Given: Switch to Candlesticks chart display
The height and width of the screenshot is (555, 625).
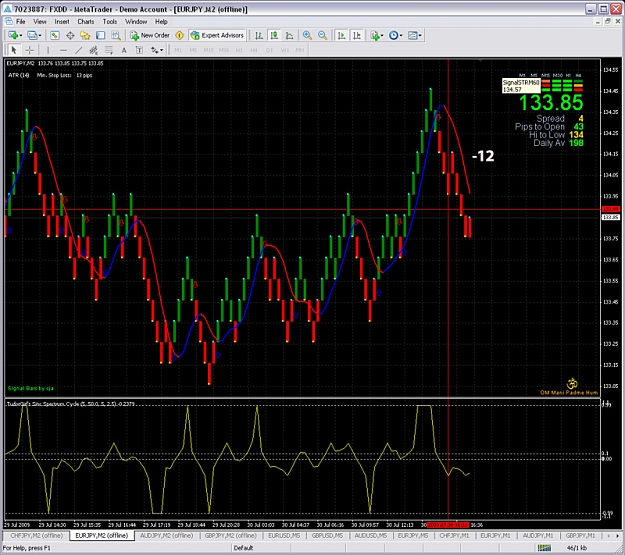Looking at the screenshot, I should [274, 35].
